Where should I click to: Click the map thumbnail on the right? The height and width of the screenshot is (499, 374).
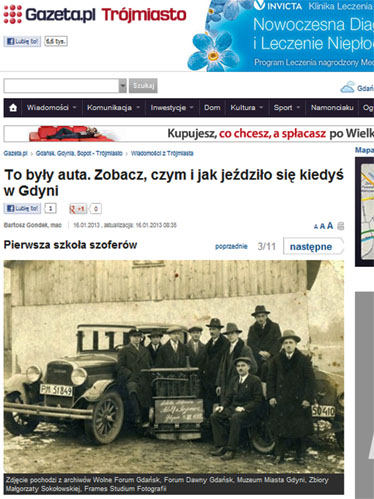(367, 211)
